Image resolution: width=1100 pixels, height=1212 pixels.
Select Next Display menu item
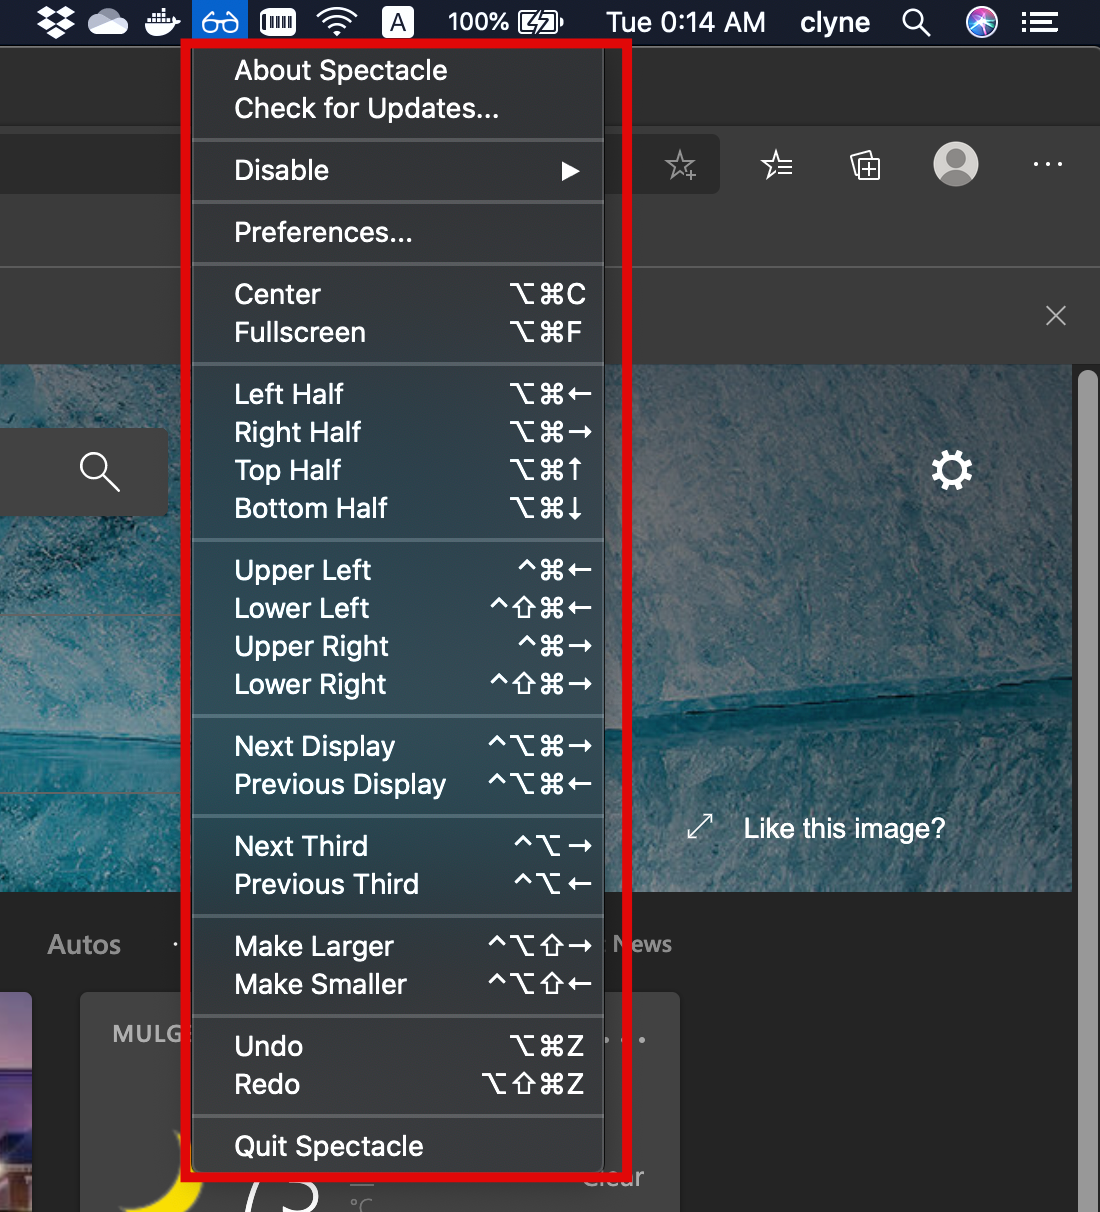pyautogui.click(x=398, y=746)
